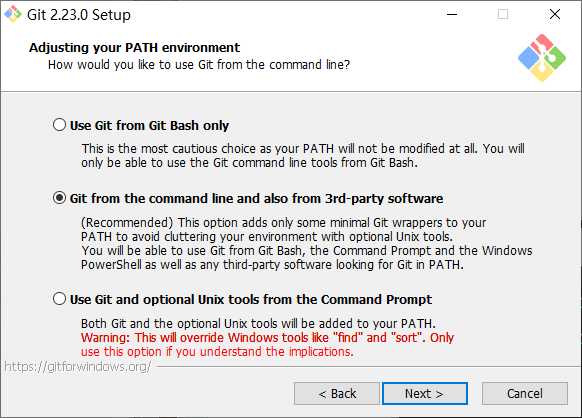Select Git from command line and 3rd-party option
582x418 pixels.
click(x=59, y=198)
